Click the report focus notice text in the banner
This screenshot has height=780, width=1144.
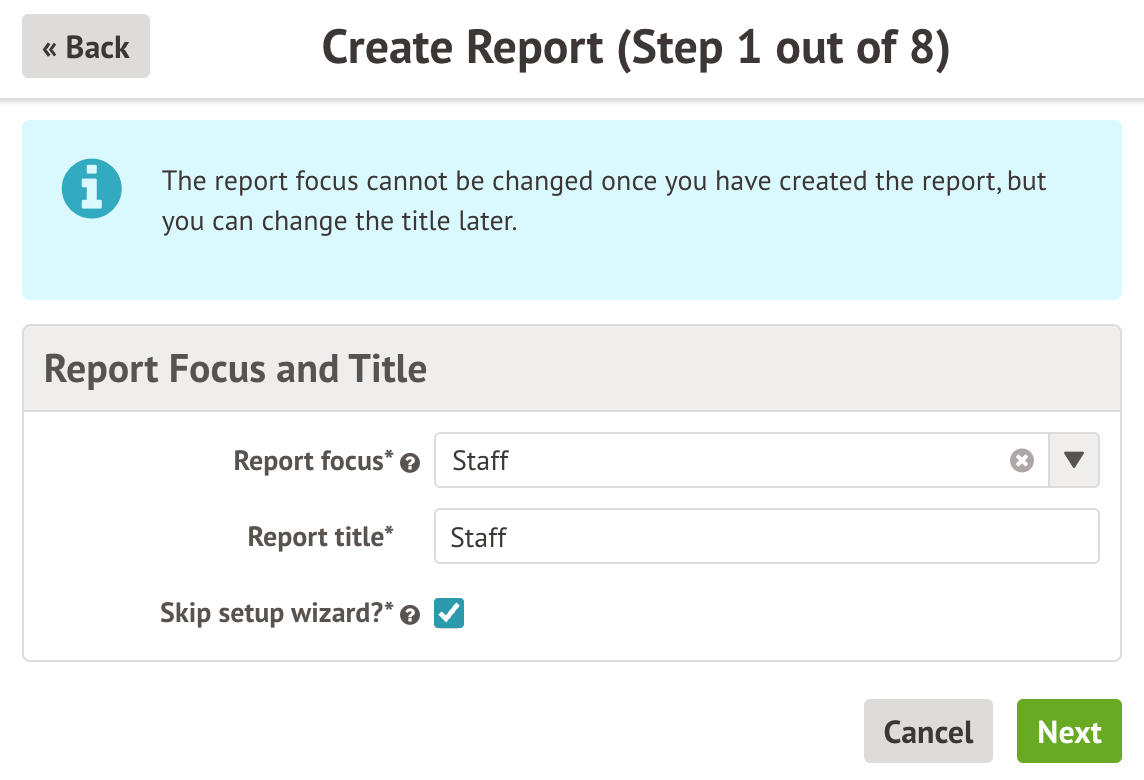point(604,201)
